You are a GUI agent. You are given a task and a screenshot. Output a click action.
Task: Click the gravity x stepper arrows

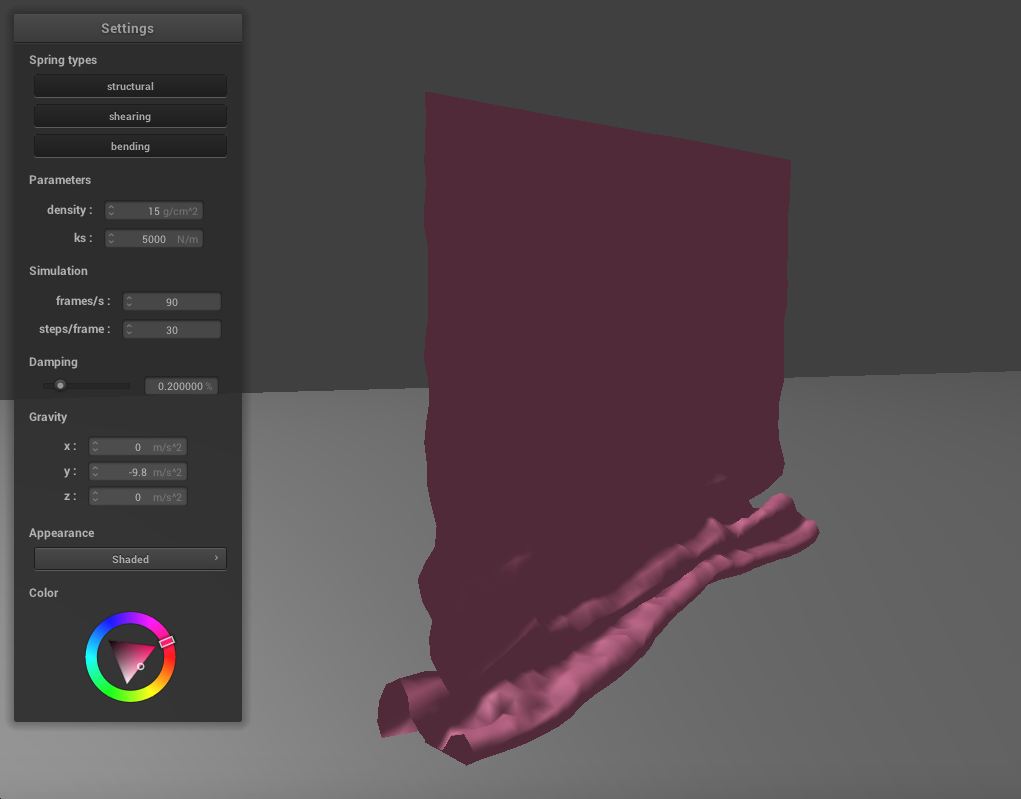click(x=95, y=447)
